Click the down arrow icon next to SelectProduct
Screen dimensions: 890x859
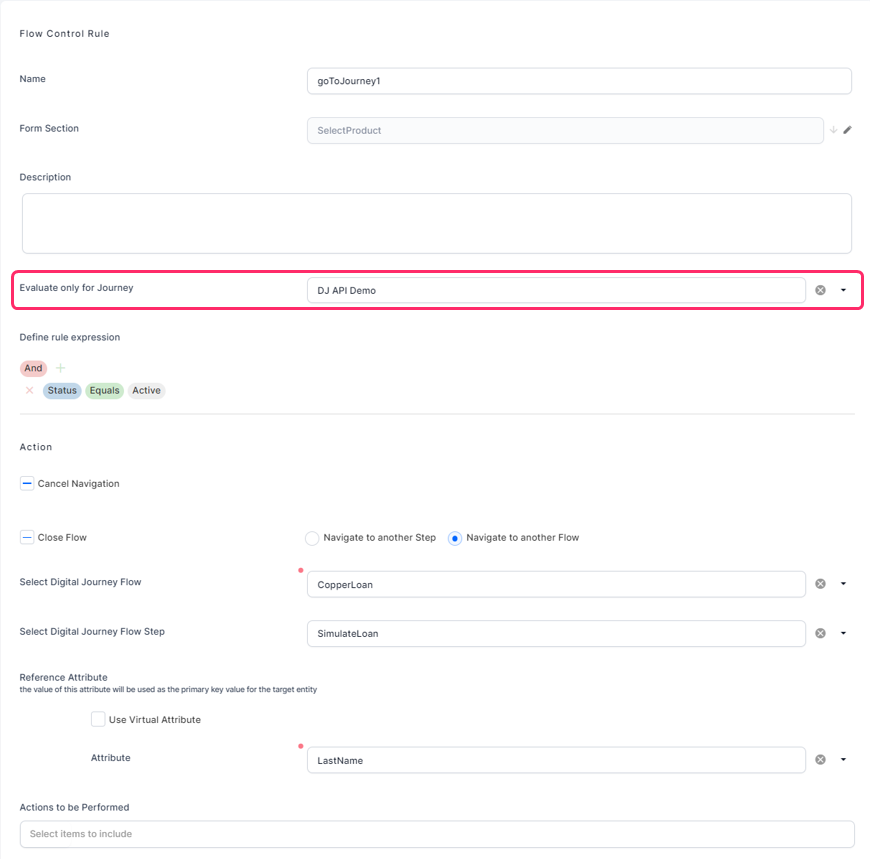tap(833, 130)
